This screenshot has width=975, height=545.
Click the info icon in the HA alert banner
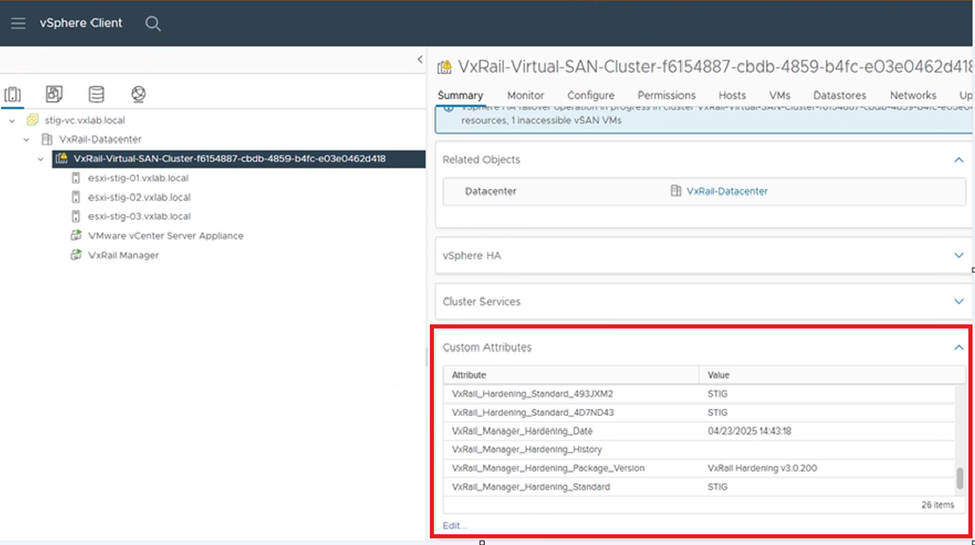click(x=448, y=108)
